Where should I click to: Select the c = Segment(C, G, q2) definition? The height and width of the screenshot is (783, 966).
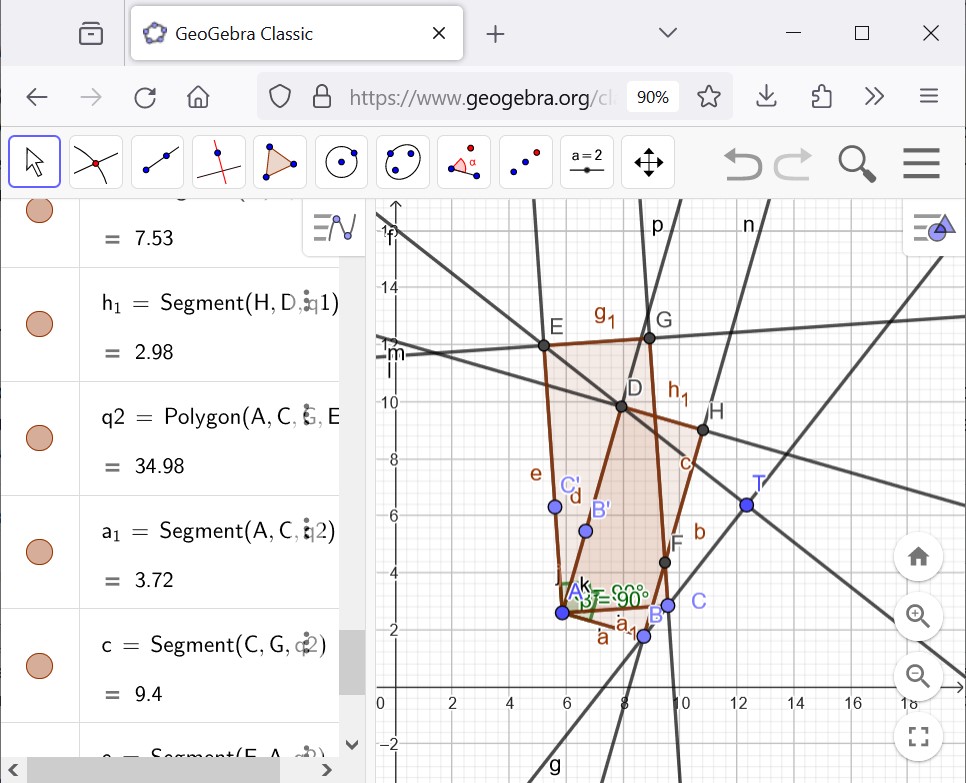point(214,644)
